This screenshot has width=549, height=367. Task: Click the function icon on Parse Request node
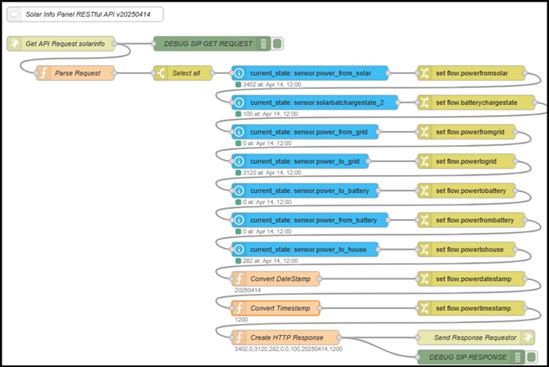coord(44,73)
